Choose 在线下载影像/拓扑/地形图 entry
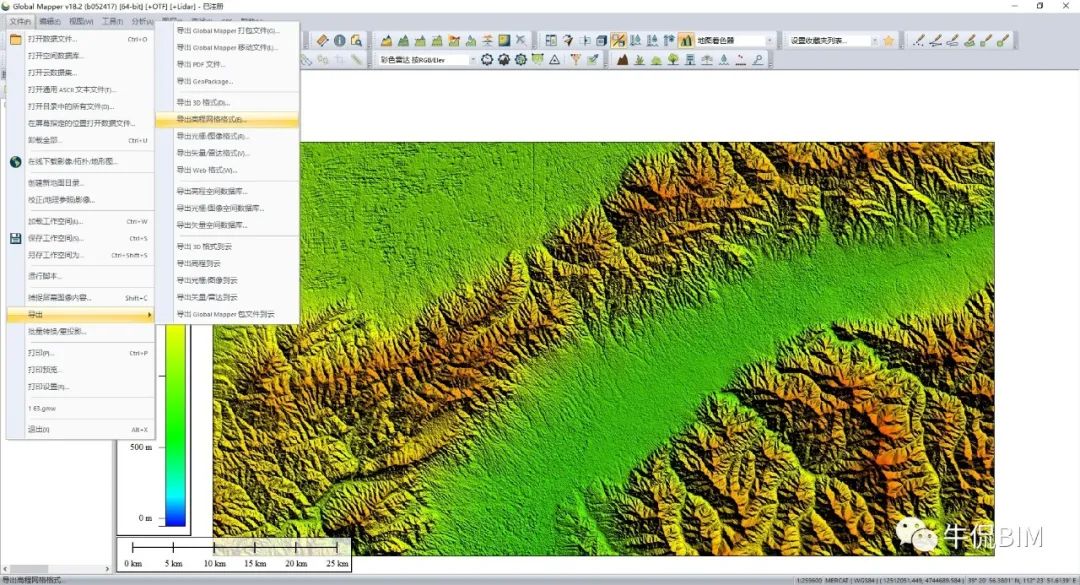This screenshot has height=585, width=1080. tap(80, 161)
